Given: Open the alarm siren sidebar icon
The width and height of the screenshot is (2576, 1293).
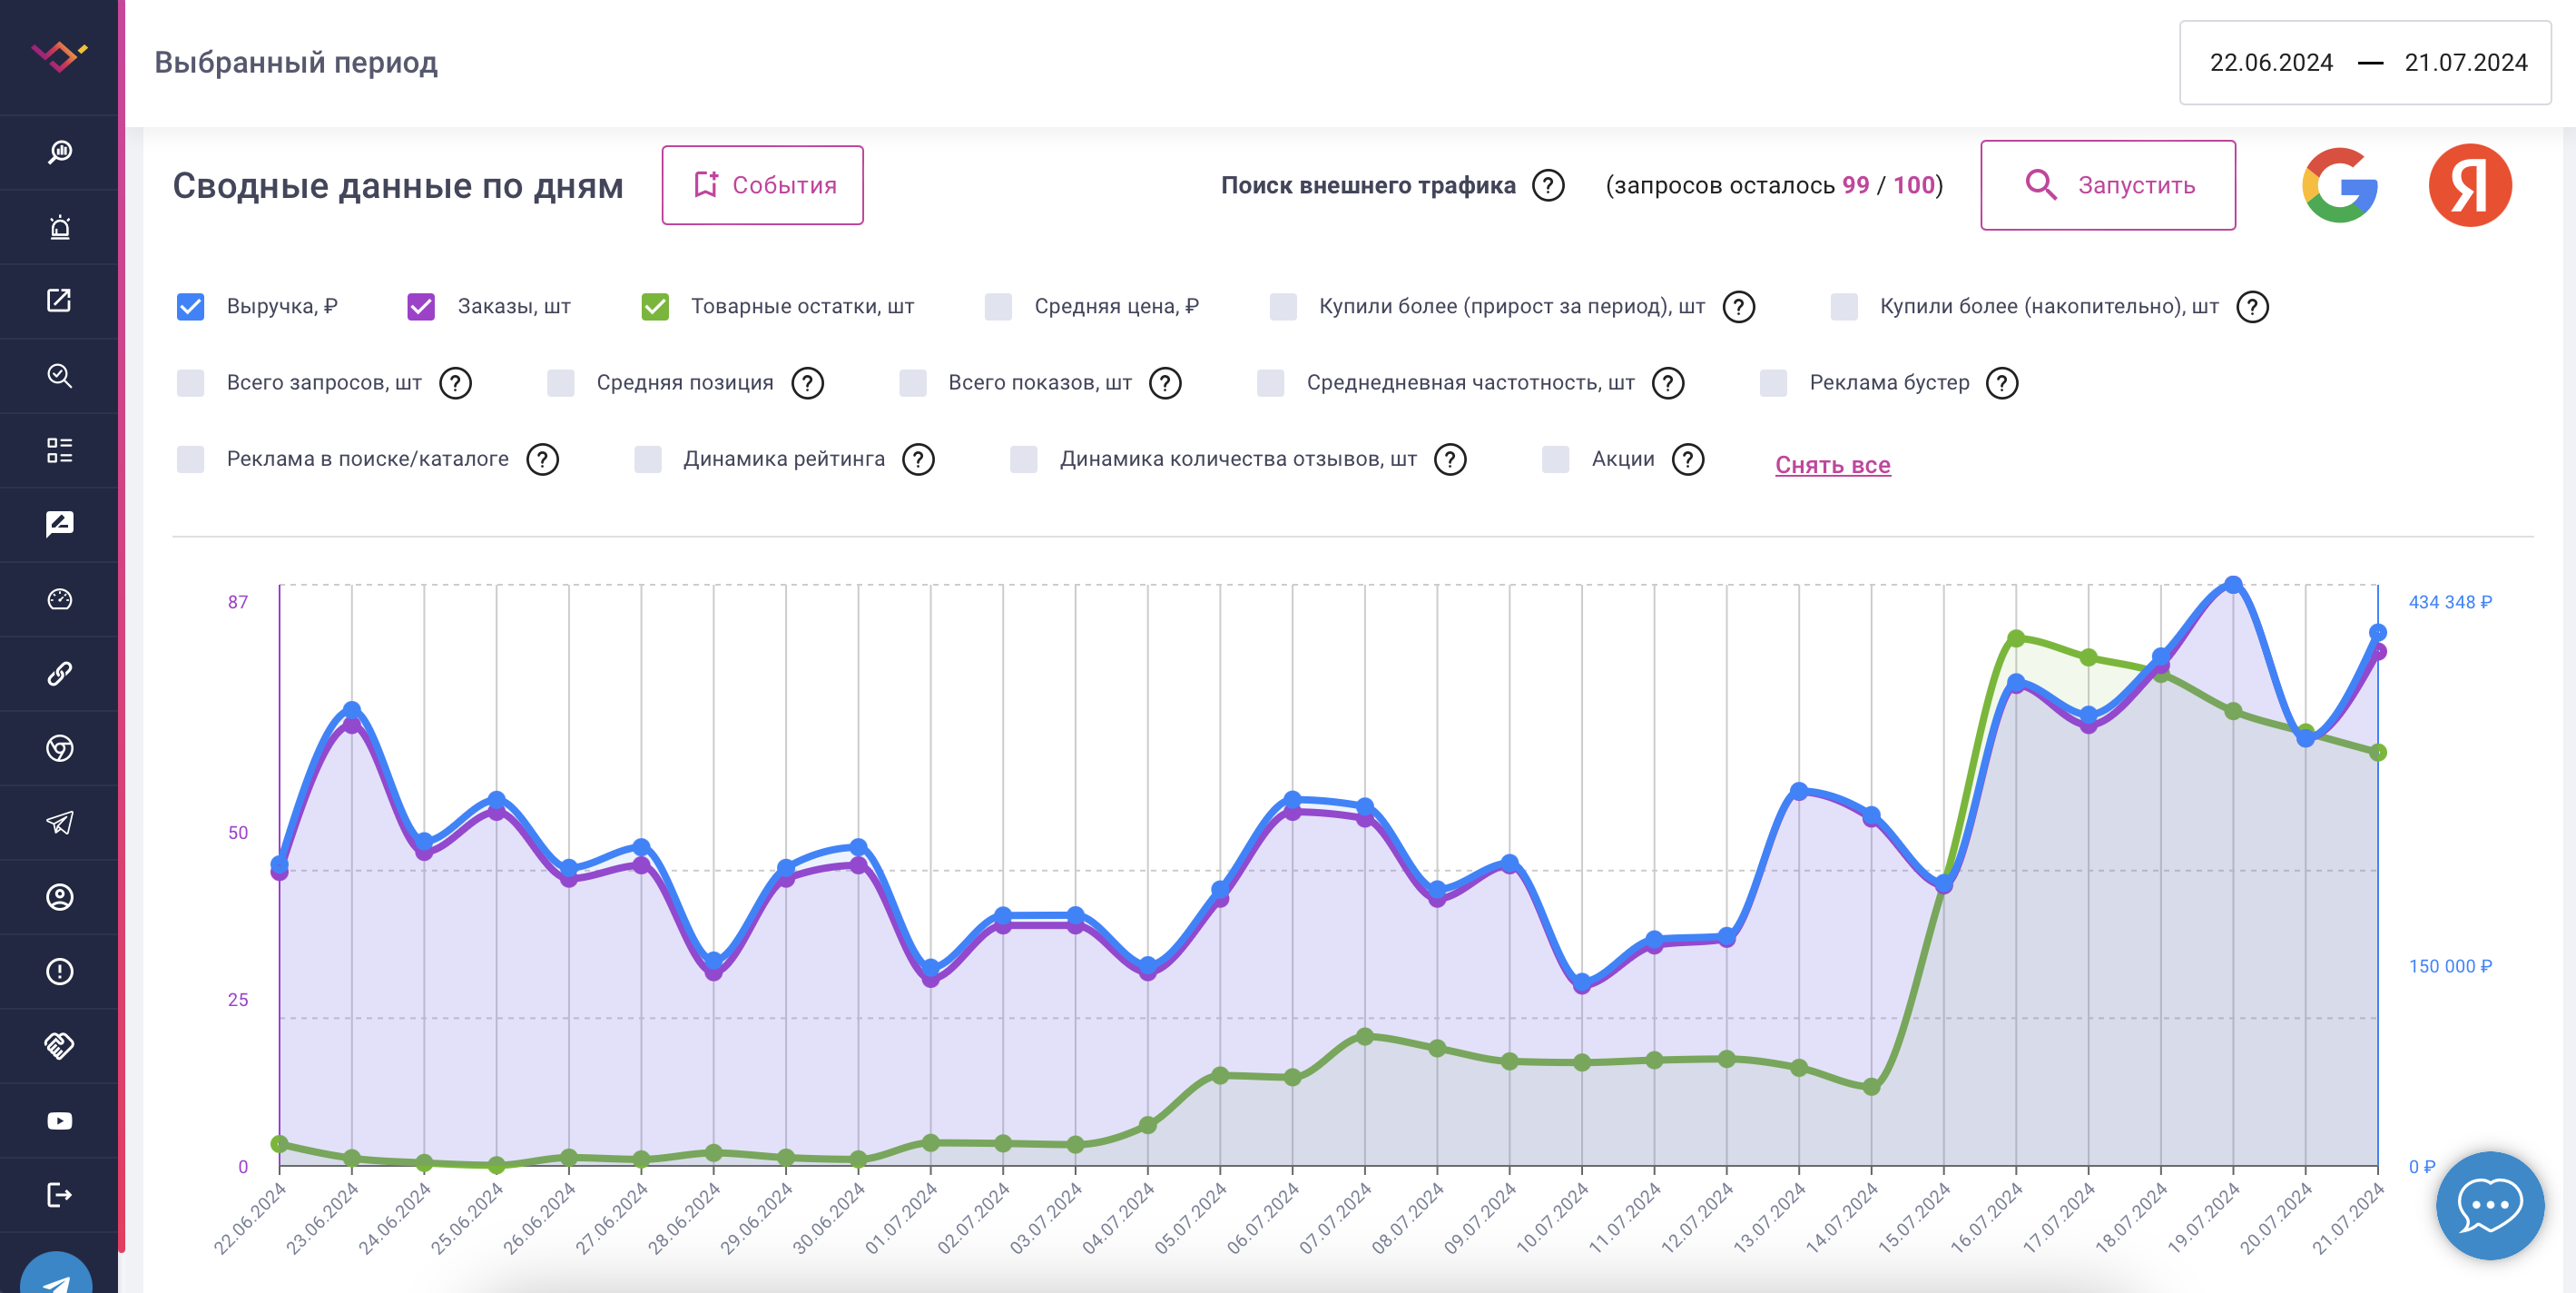Looking at the screenshot, I should [59, 227].
